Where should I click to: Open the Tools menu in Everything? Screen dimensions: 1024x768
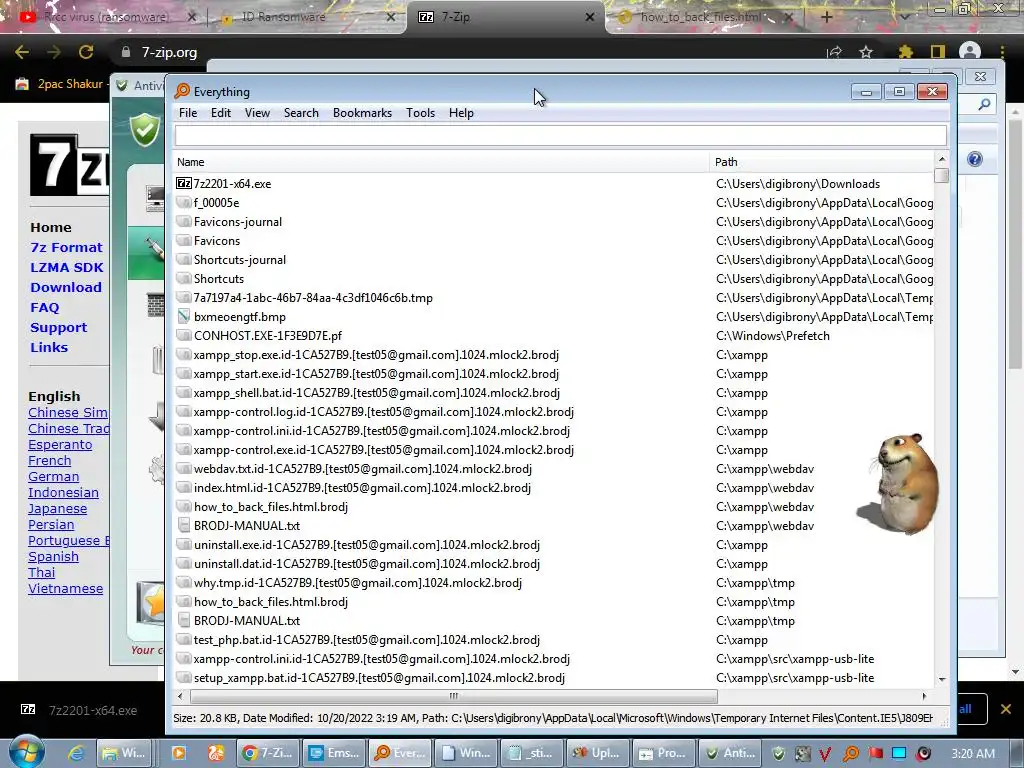tap(421, 113)
